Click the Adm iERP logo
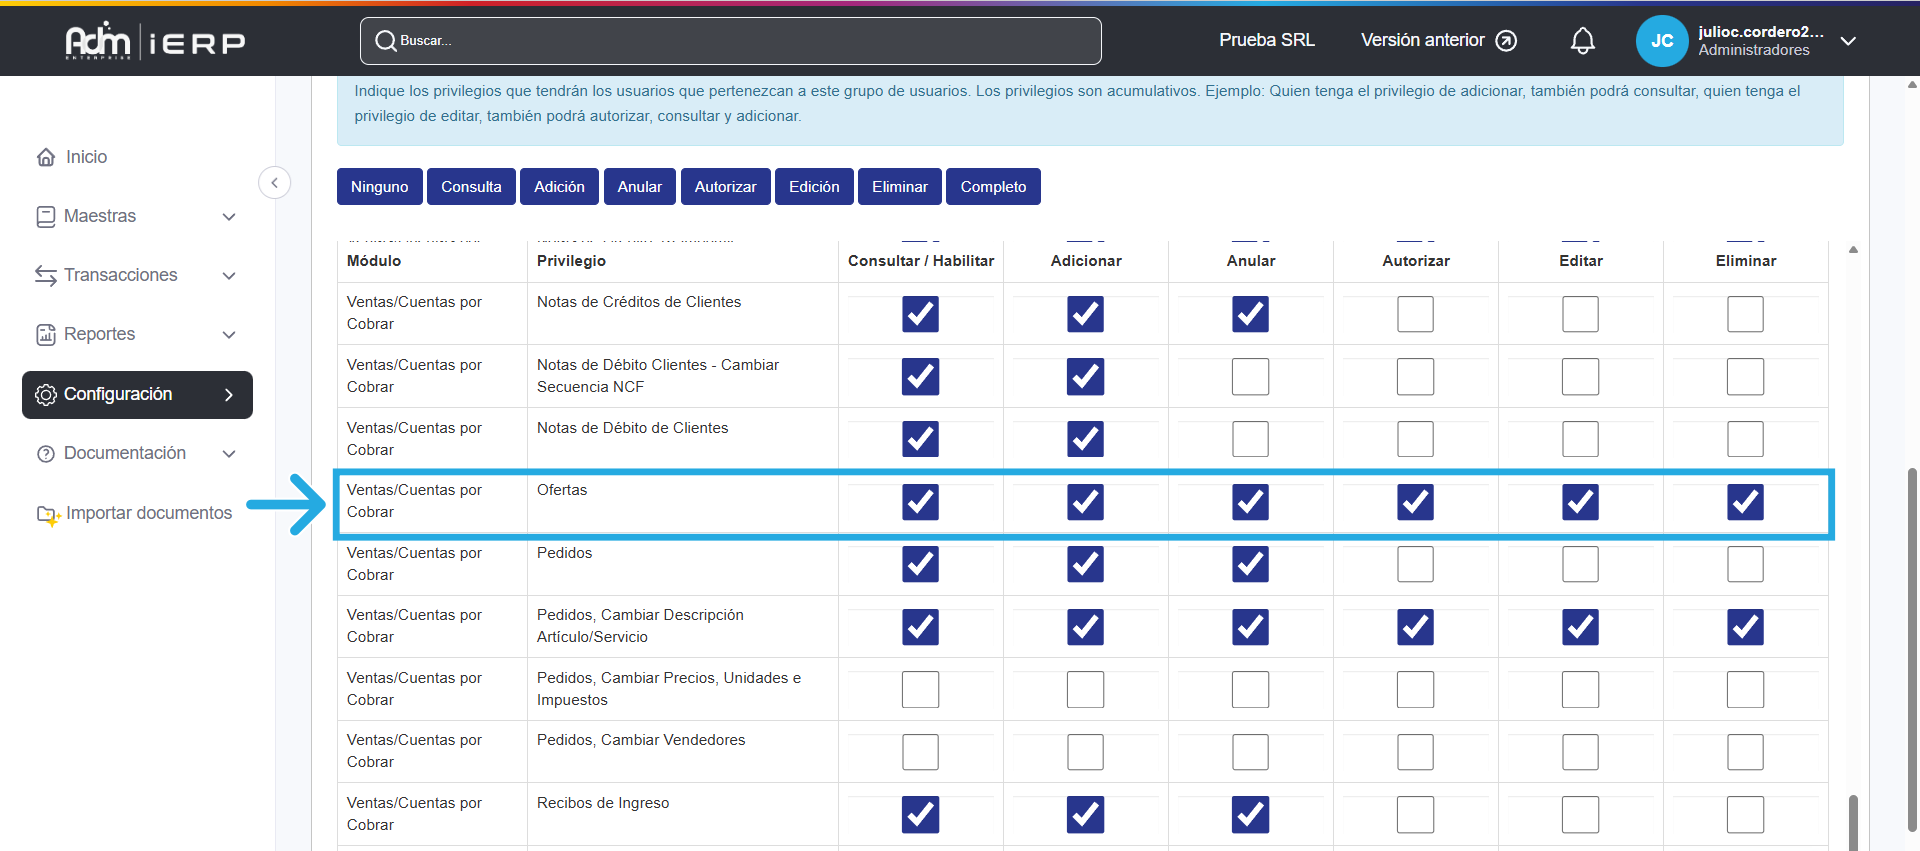Viewport: 1920px width, 851px height. tap(155, 41)
